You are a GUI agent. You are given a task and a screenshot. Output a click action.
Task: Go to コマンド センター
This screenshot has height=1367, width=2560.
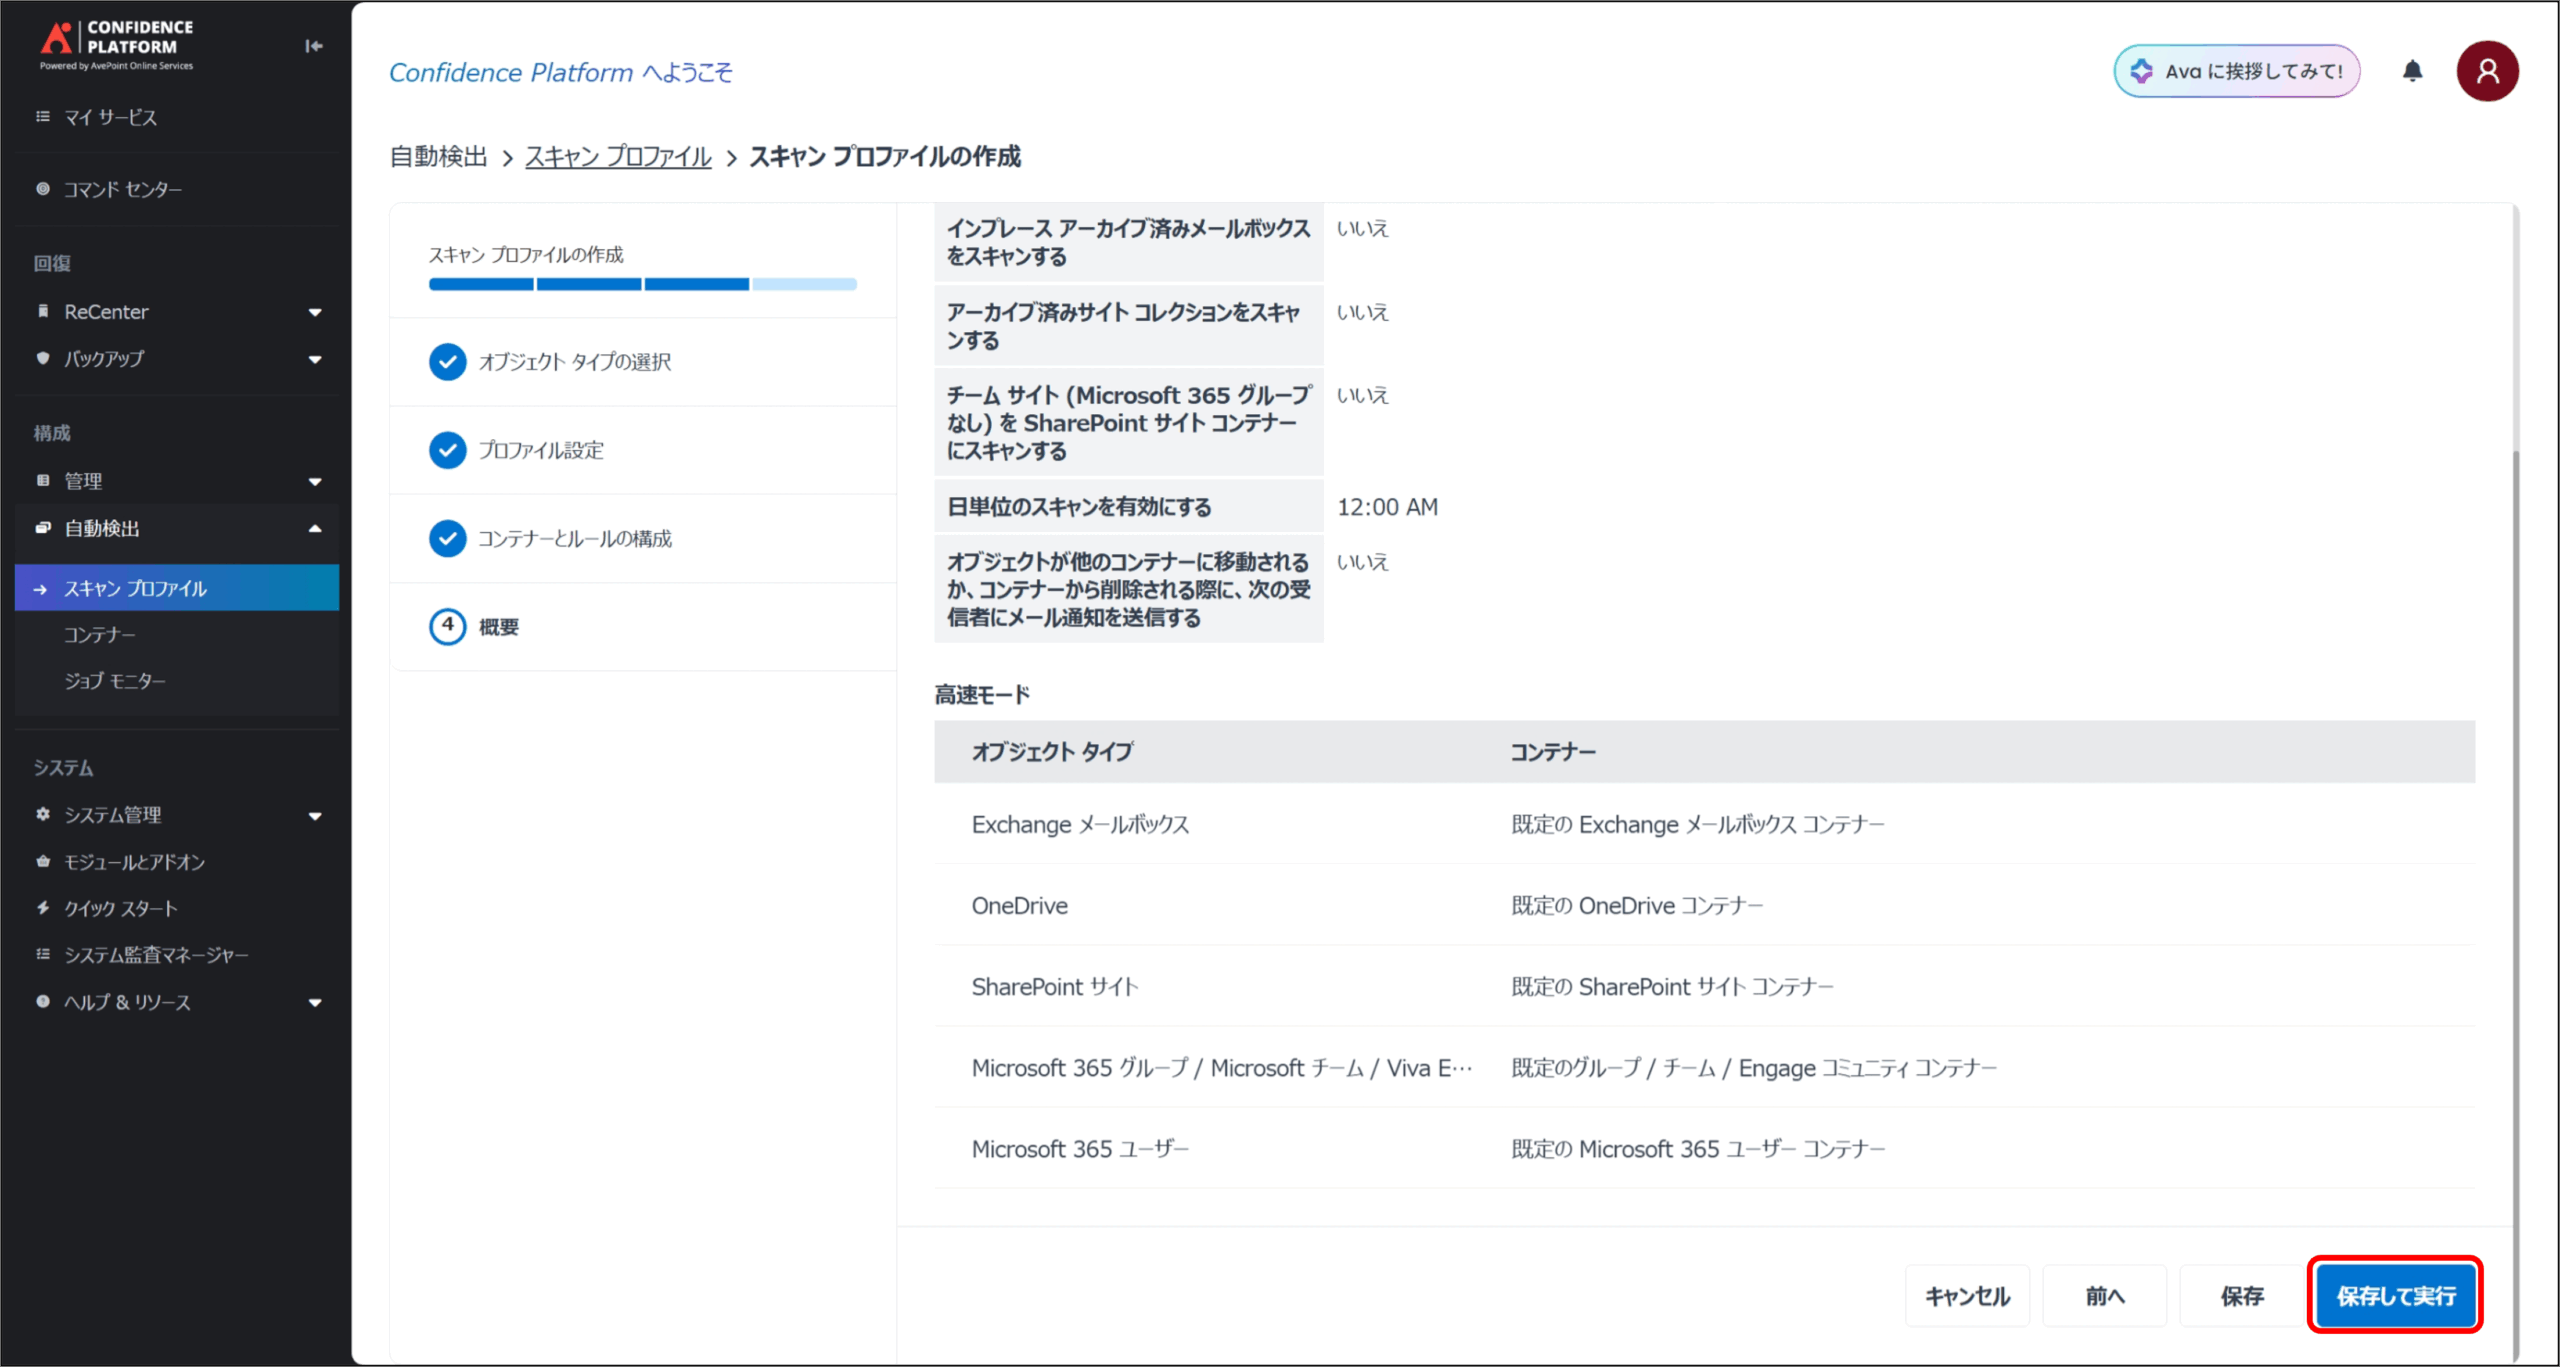[122, 189]
